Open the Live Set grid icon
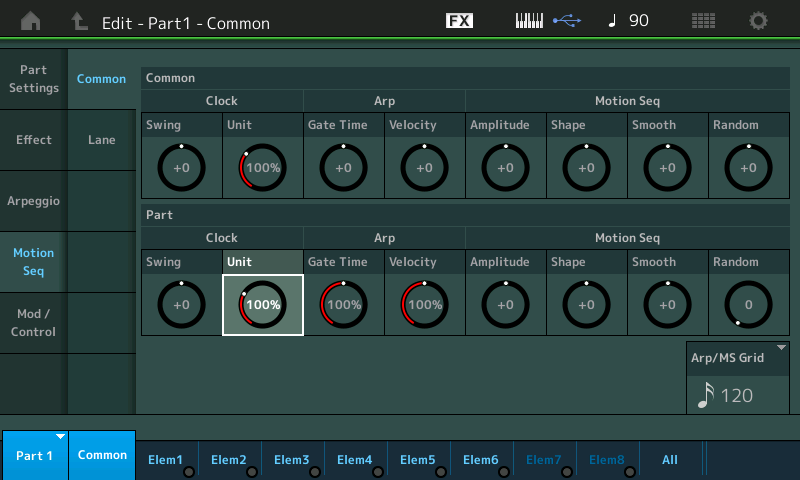 point(703,21)
